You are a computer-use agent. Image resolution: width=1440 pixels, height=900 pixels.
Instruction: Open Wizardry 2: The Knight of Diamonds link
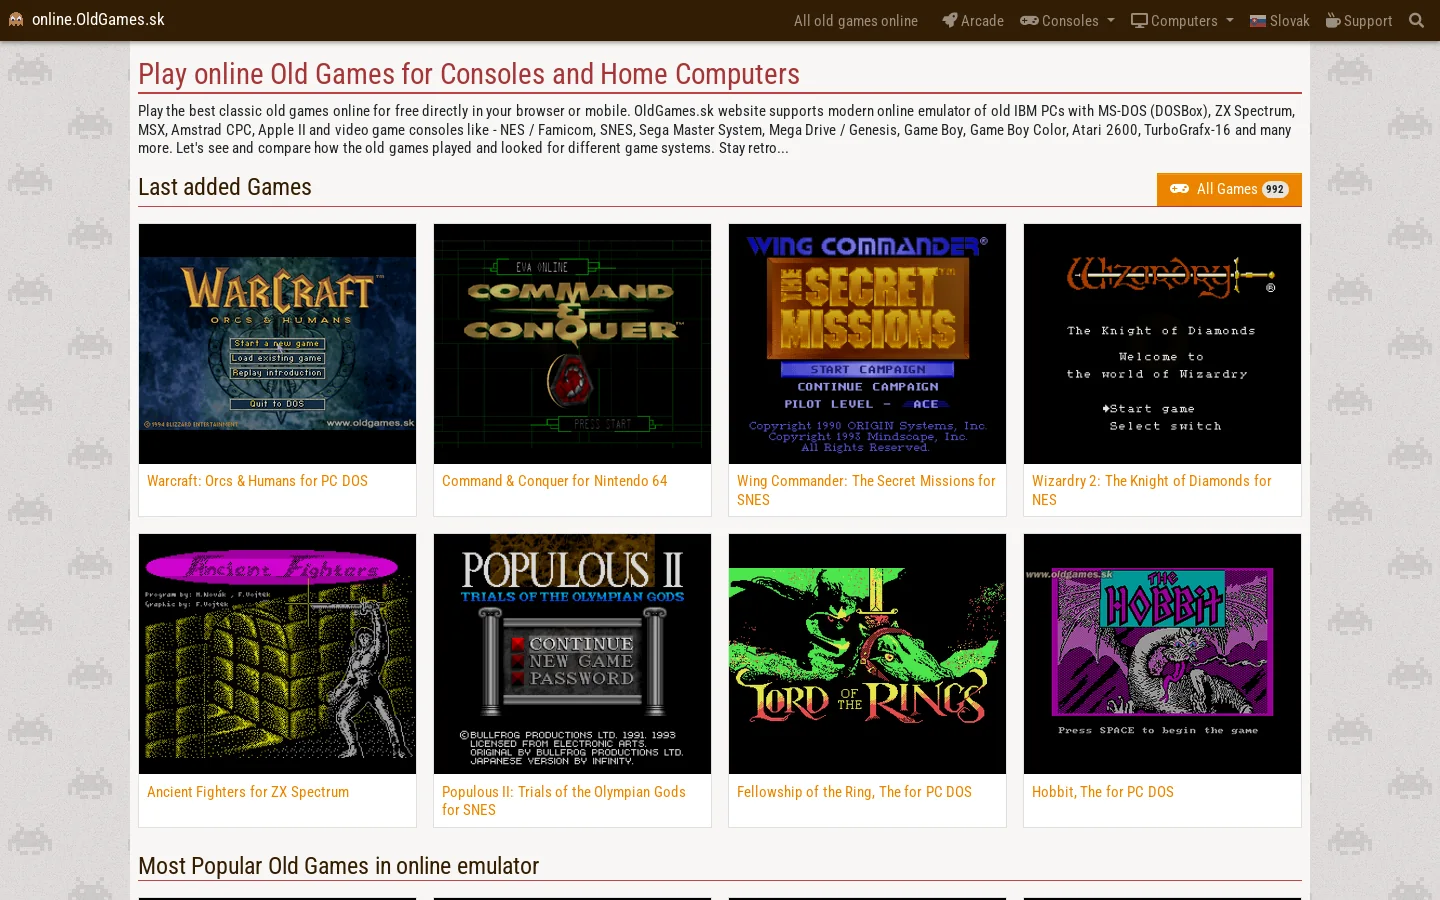[x=1152, y=490]
